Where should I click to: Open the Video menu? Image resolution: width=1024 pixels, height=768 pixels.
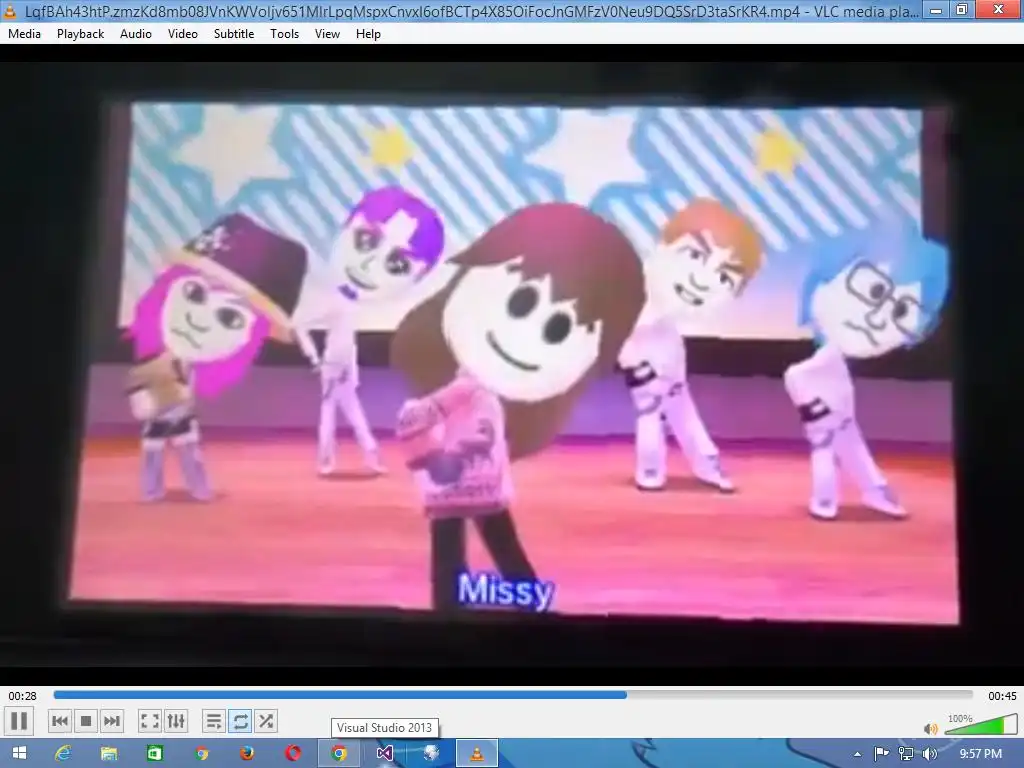(183, 34)
